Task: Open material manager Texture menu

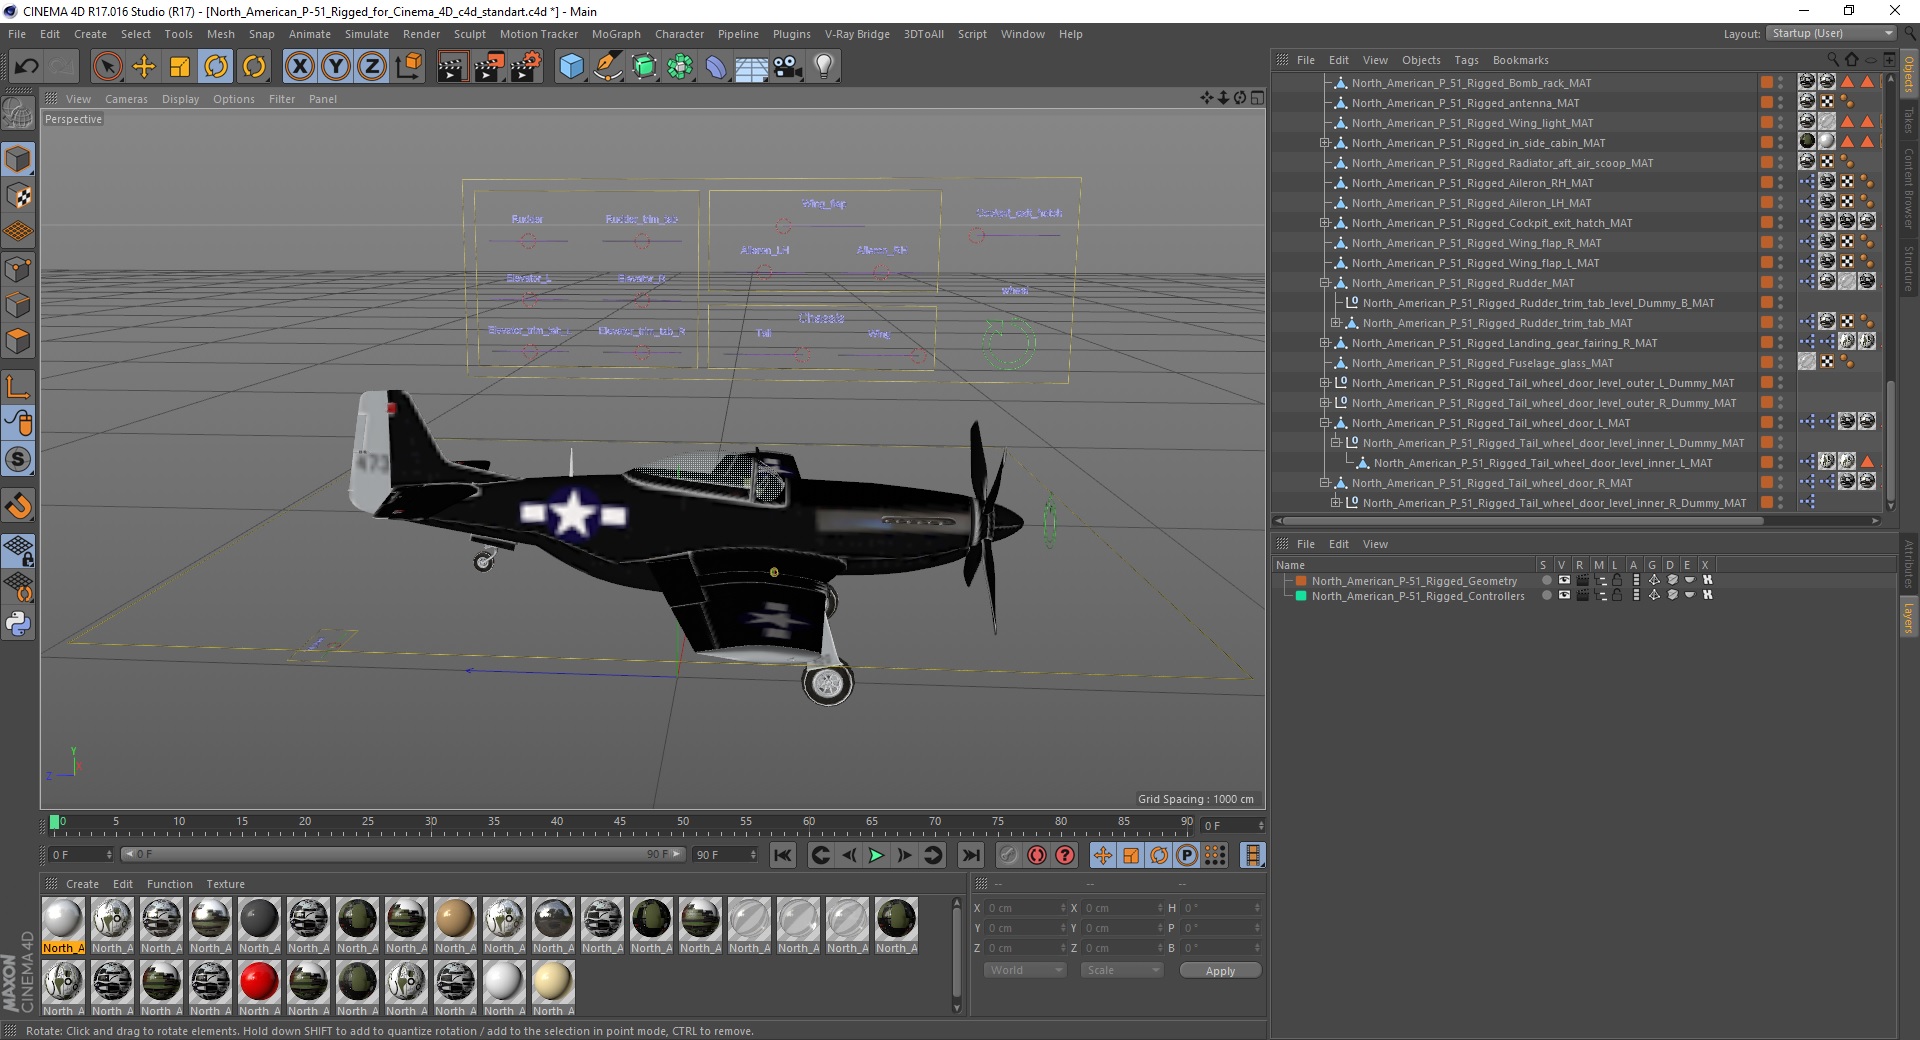Action: click(225, 884)
